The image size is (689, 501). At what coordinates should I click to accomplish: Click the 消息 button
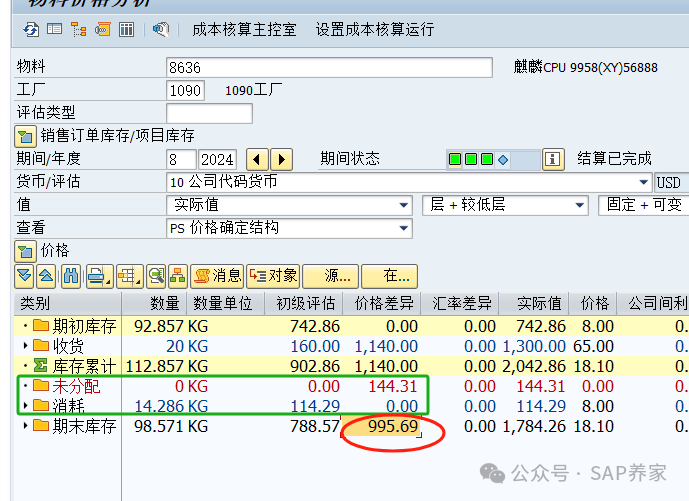[216, 276]
